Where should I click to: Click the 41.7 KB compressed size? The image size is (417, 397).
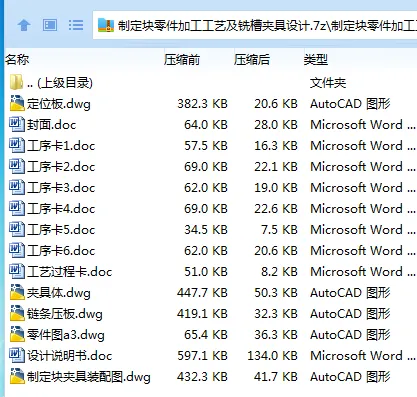pyautogui.click(x=276, y=377)
